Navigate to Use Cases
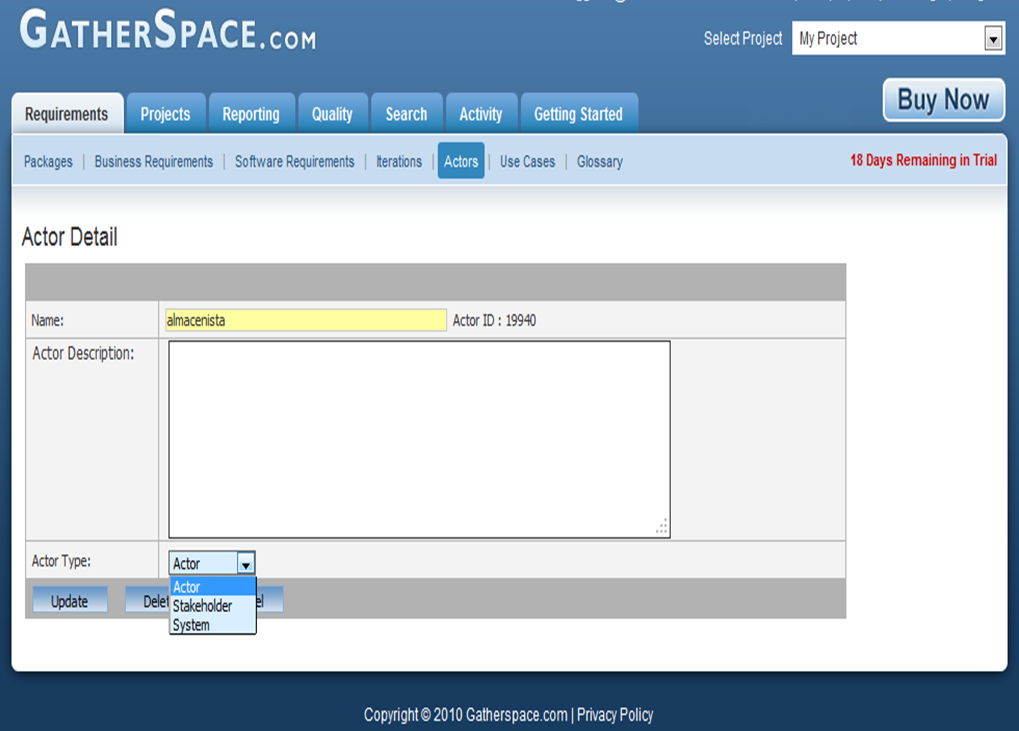The height and width of the screenshot is (731, 1019). click(527, 162)
